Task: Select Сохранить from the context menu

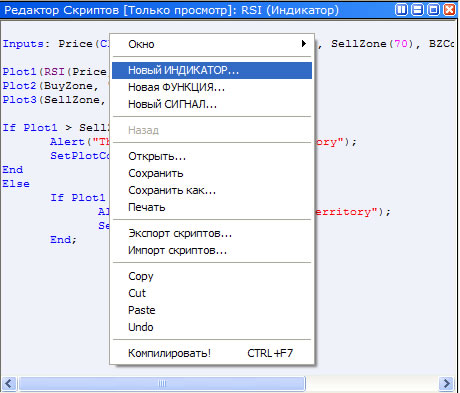Action: (x=212, y=173)
